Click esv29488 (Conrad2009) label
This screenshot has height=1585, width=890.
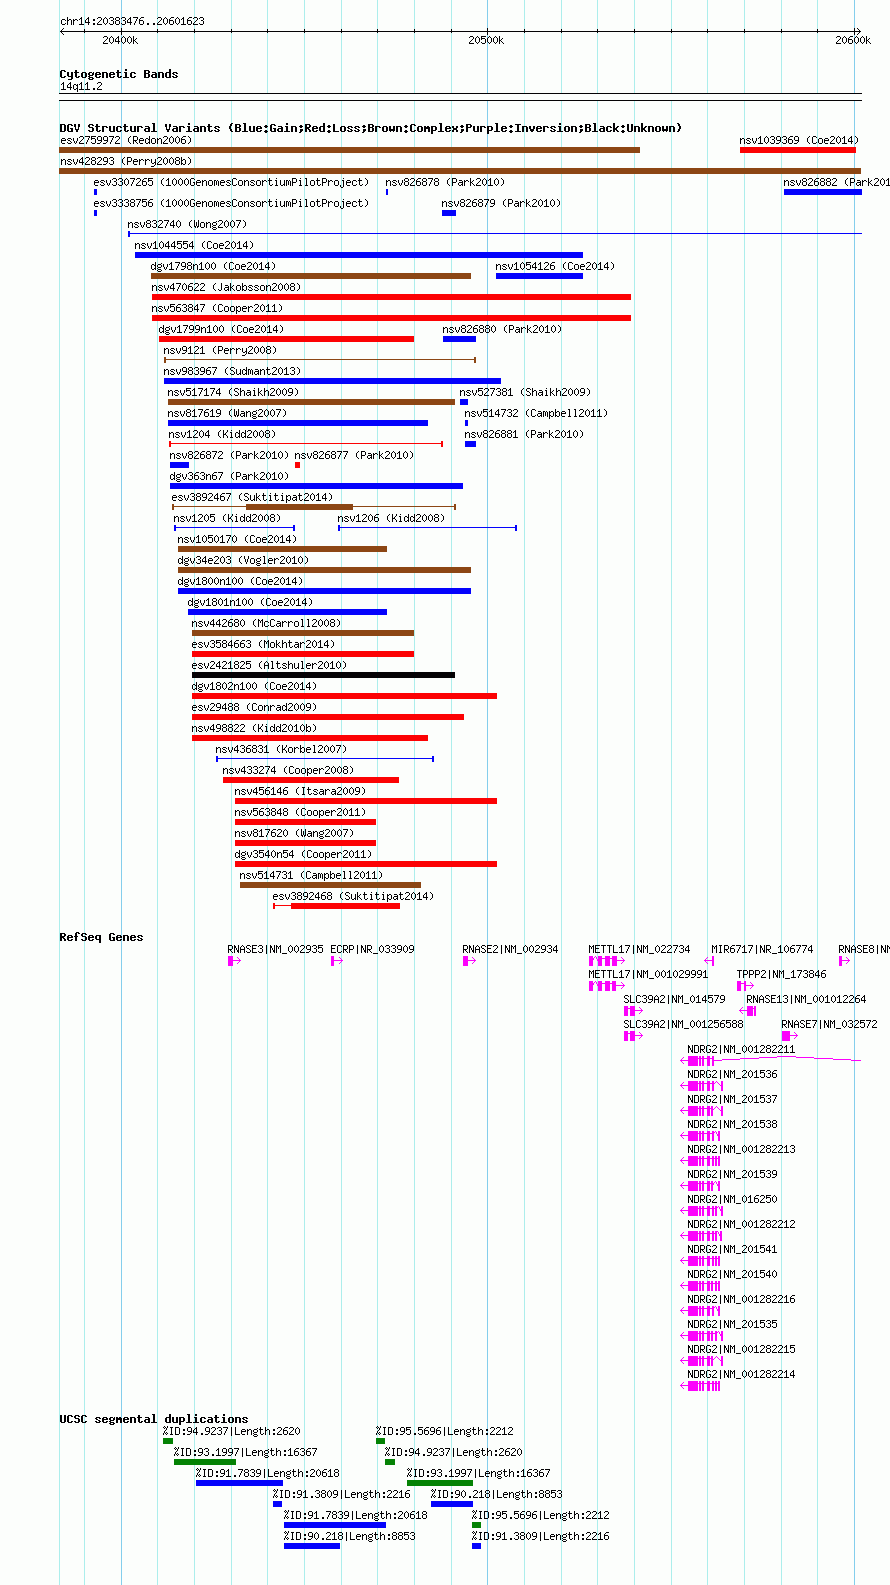(x=254, y=707)
